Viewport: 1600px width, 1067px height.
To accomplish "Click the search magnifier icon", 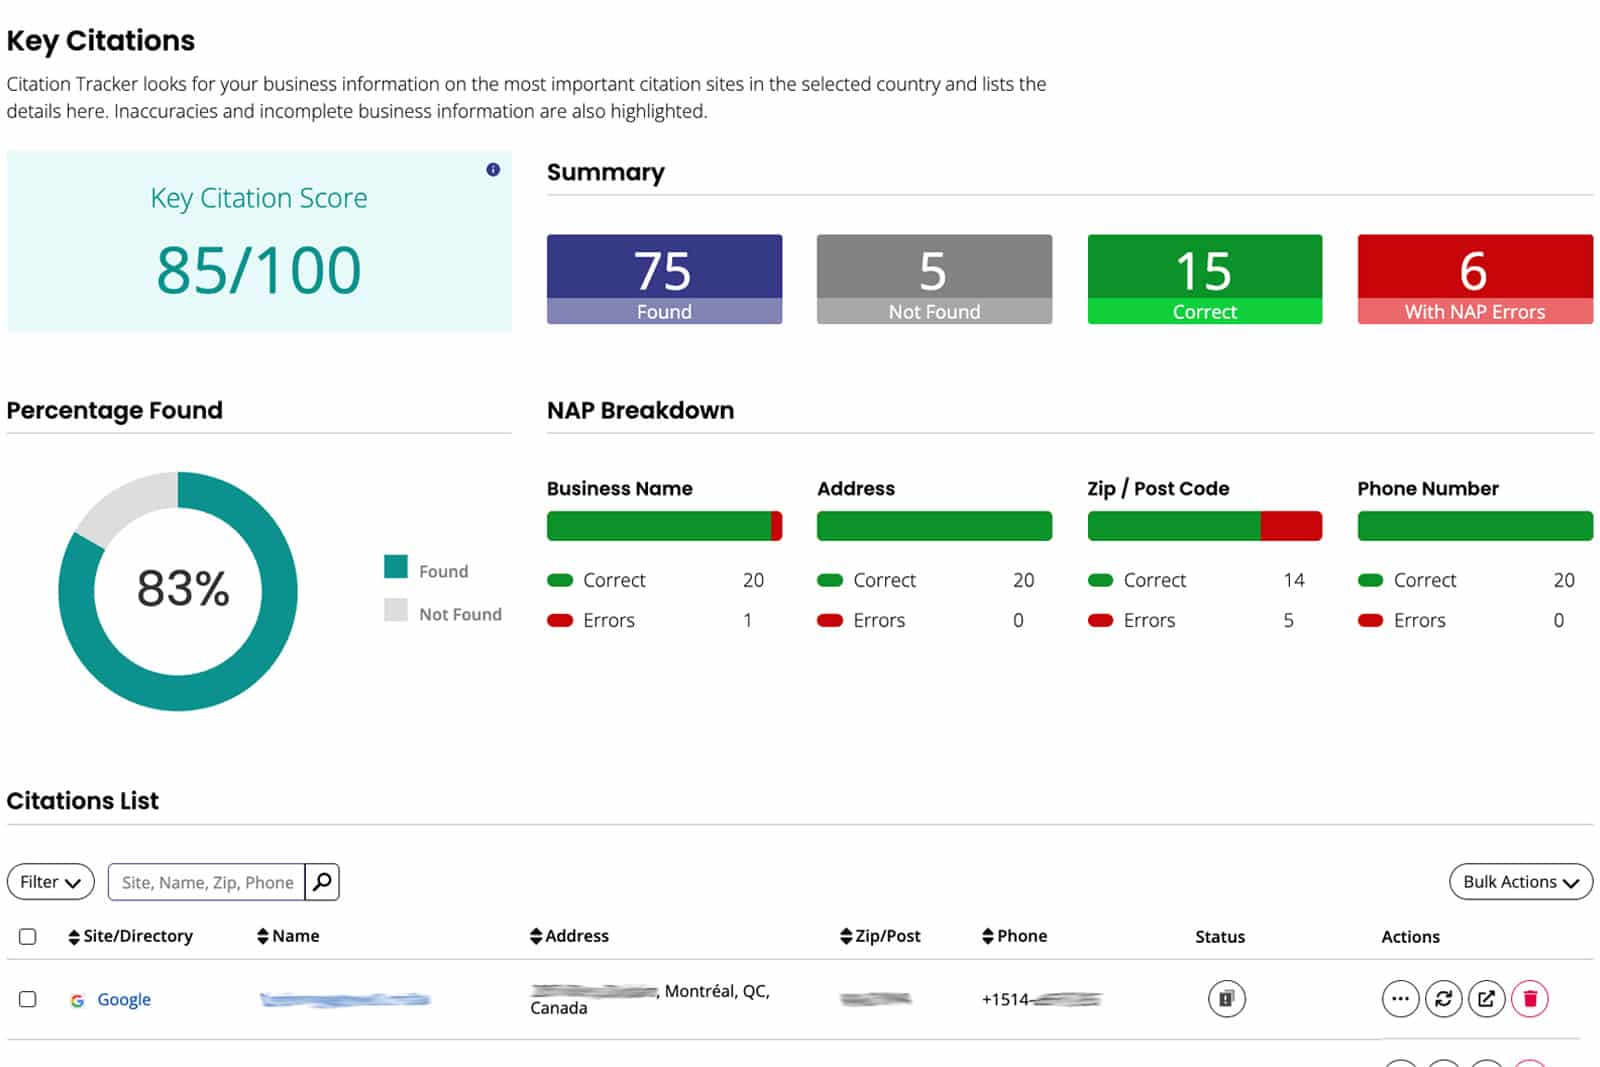I will [x=322, y=882].
